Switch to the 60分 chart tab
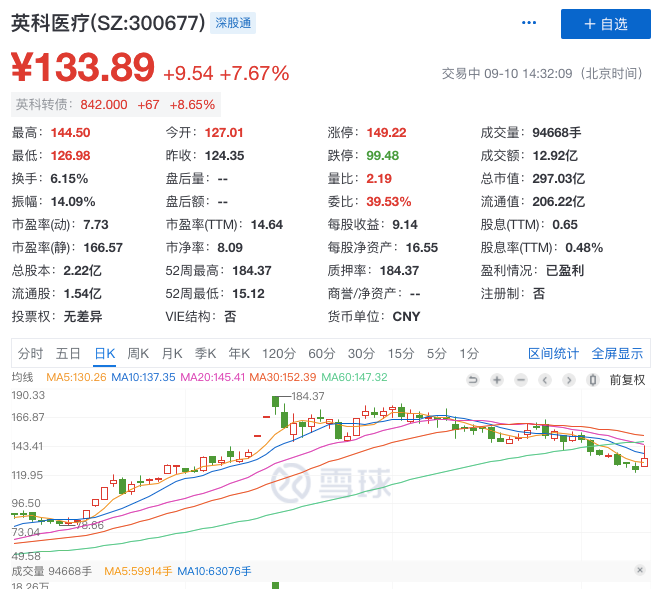The image size is (666, 589). coord(322,353)
